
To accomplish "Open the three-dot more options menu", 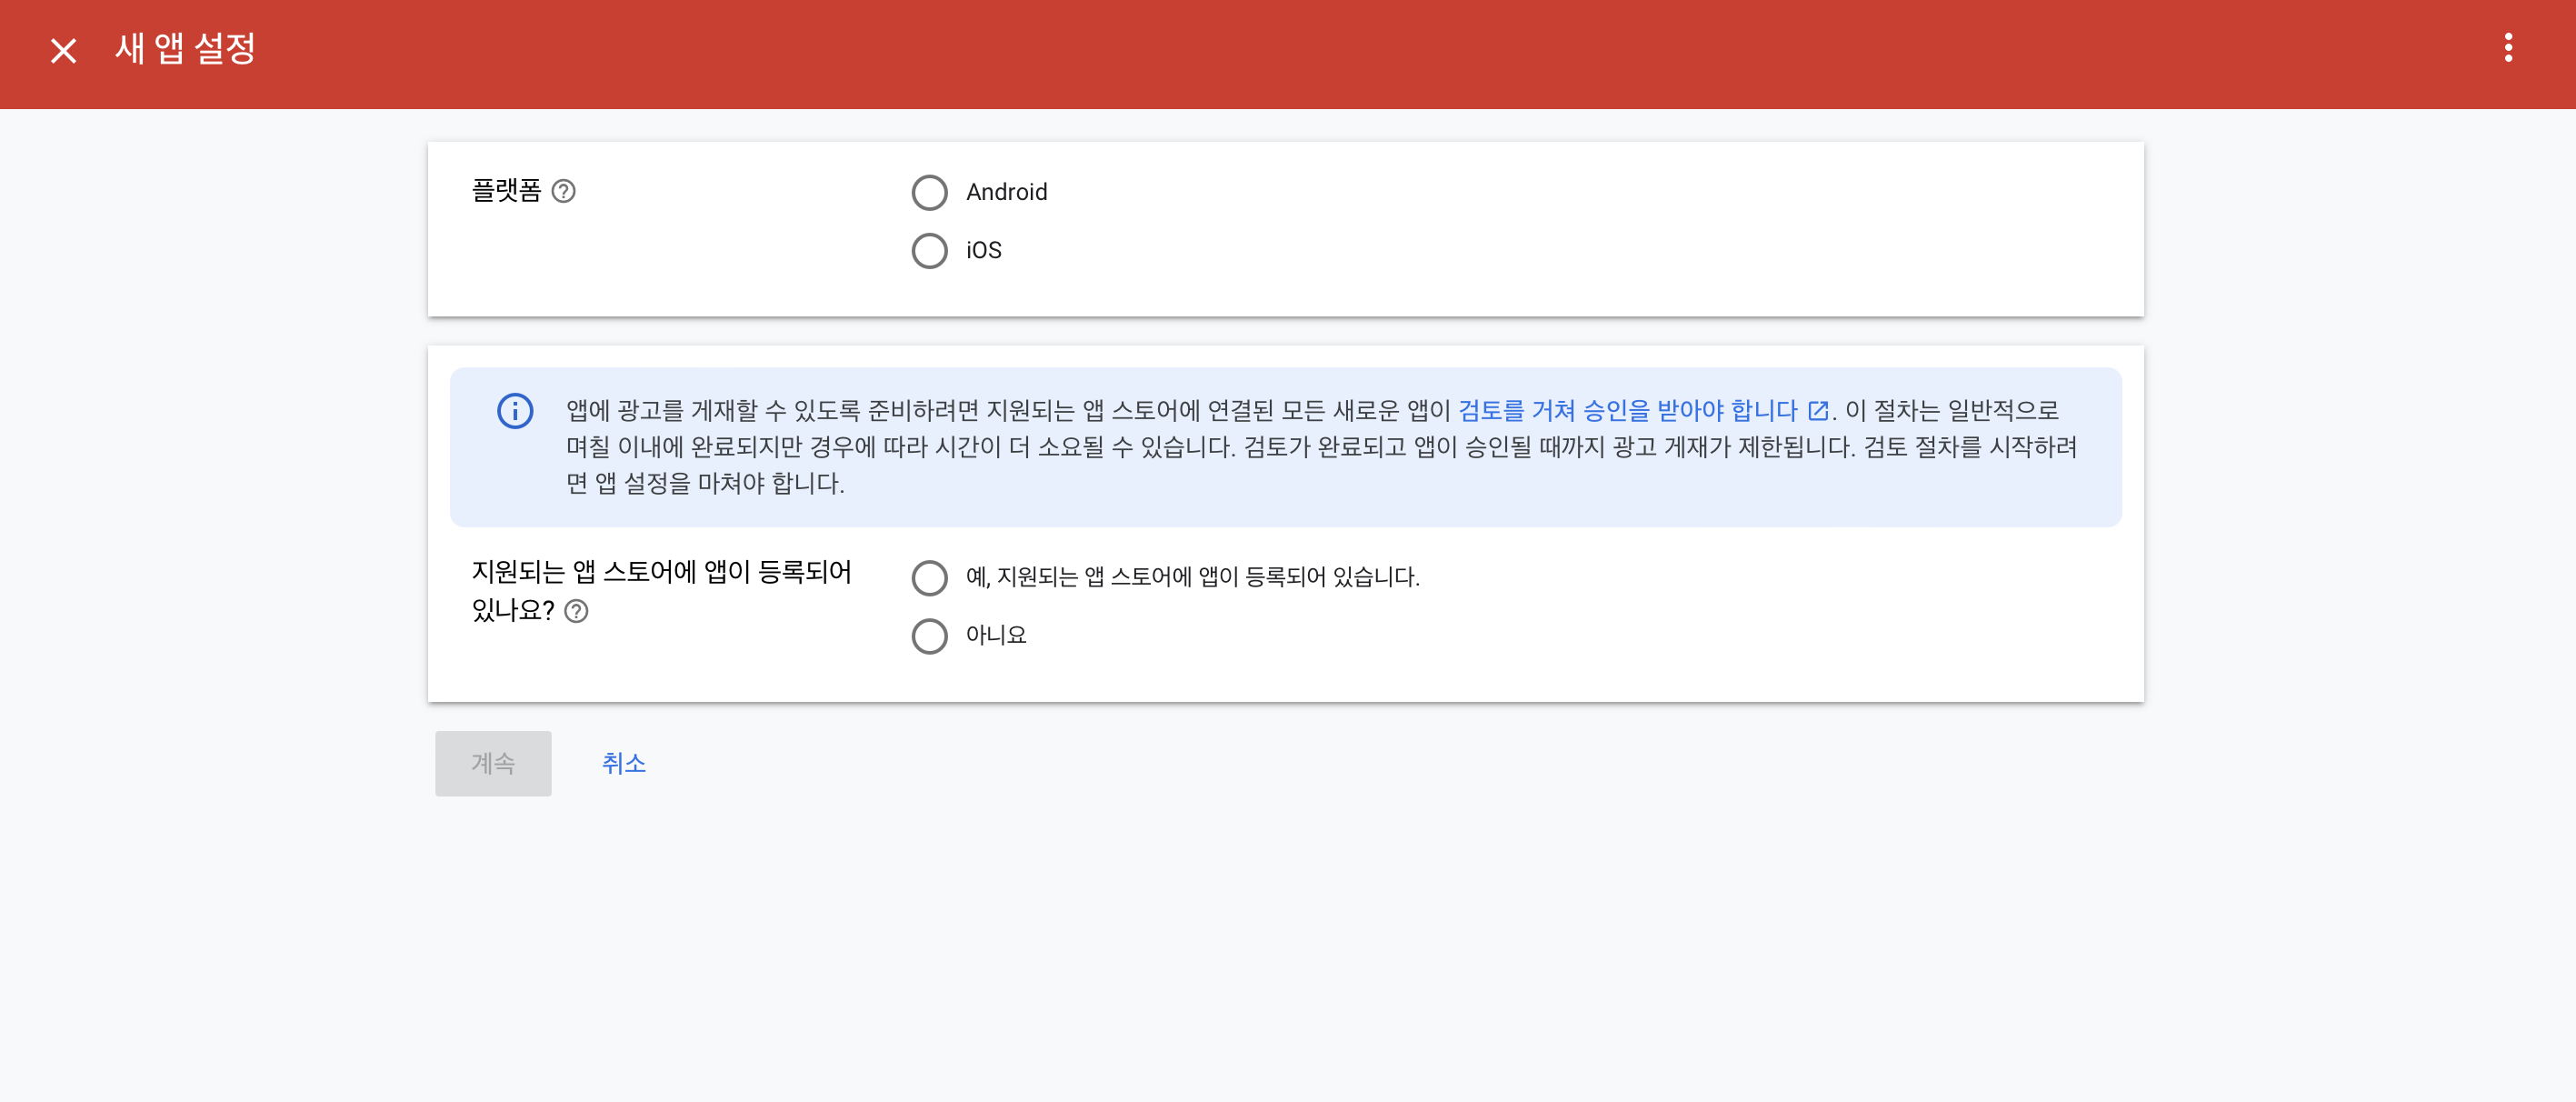I will click(2507, 48).
